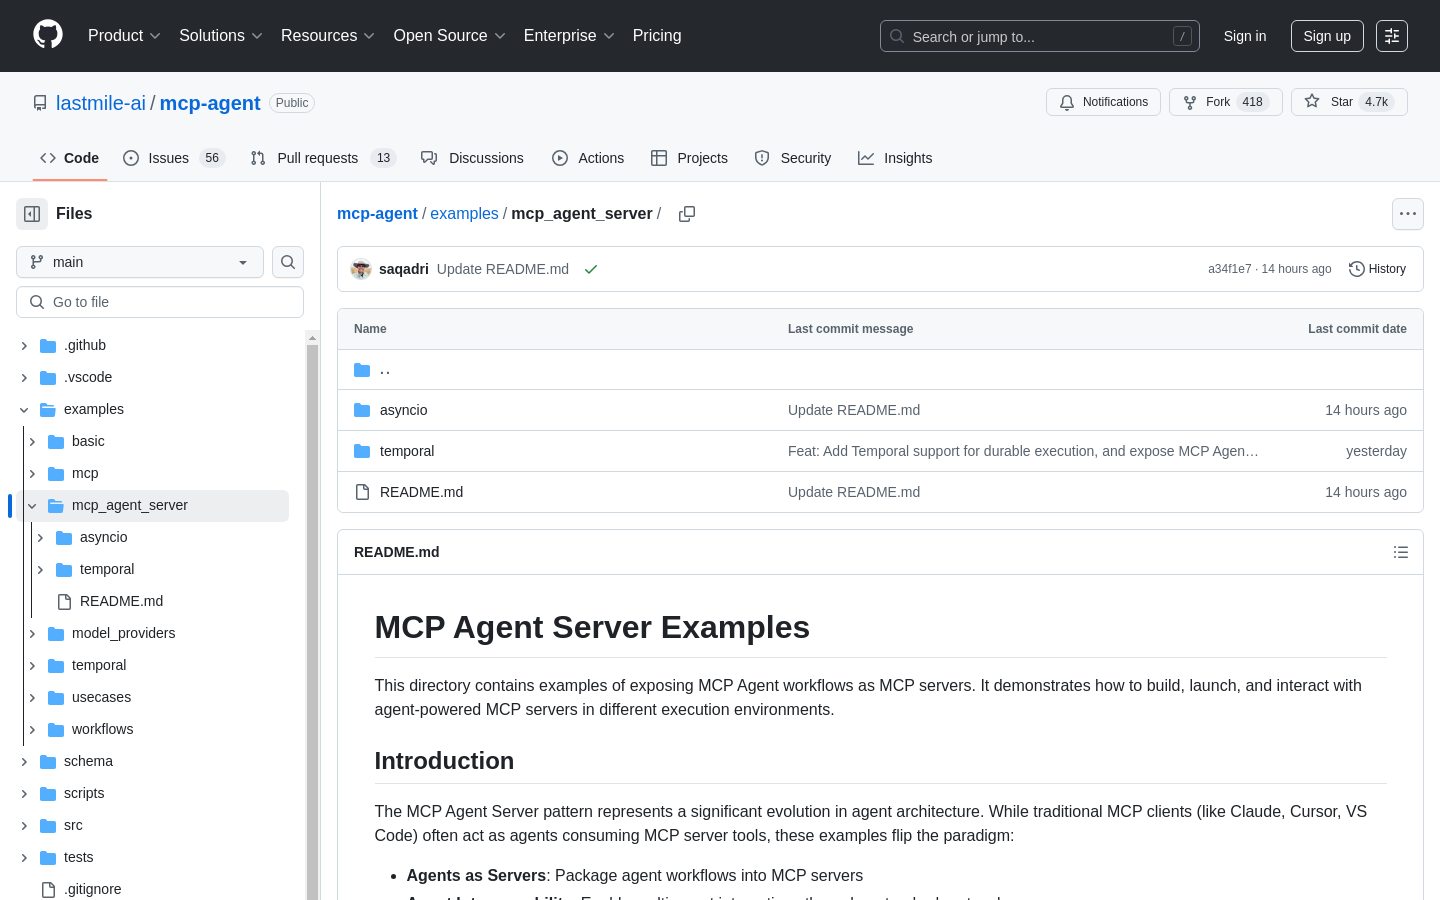Click the Notifications bell button
1440x900 pixels.
click(1103, 102)
